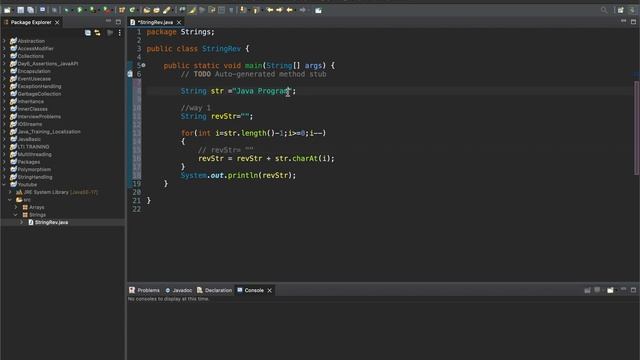This screenshot has width=640, height=360.
Task: Click the New Java Package toolbar icon
Action: tap(122, 10)
